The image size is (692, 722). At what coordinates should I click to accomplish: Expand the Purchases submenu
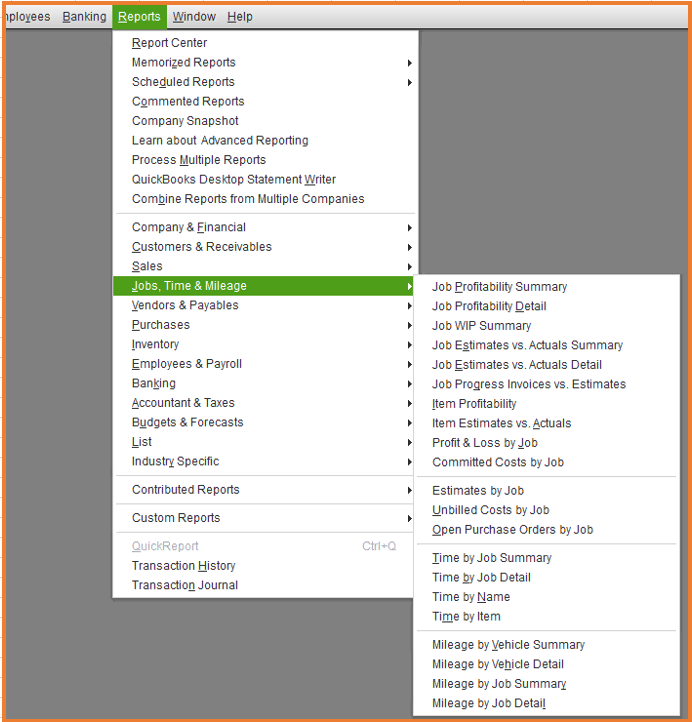pos(265,325)
